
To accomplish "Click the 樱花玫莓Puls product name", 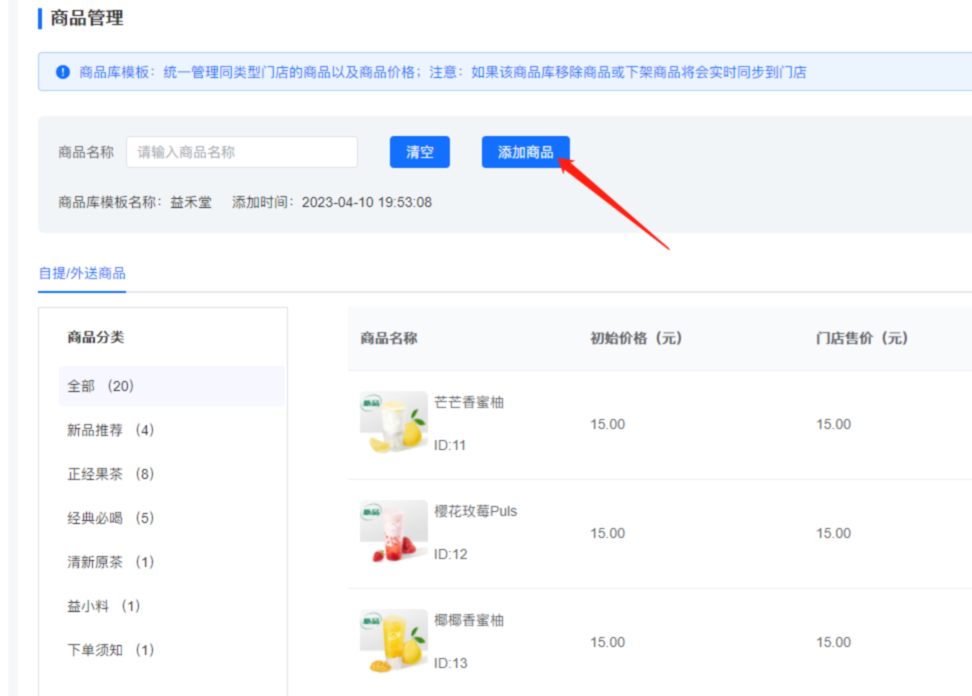I will click(x=475, y=511).
